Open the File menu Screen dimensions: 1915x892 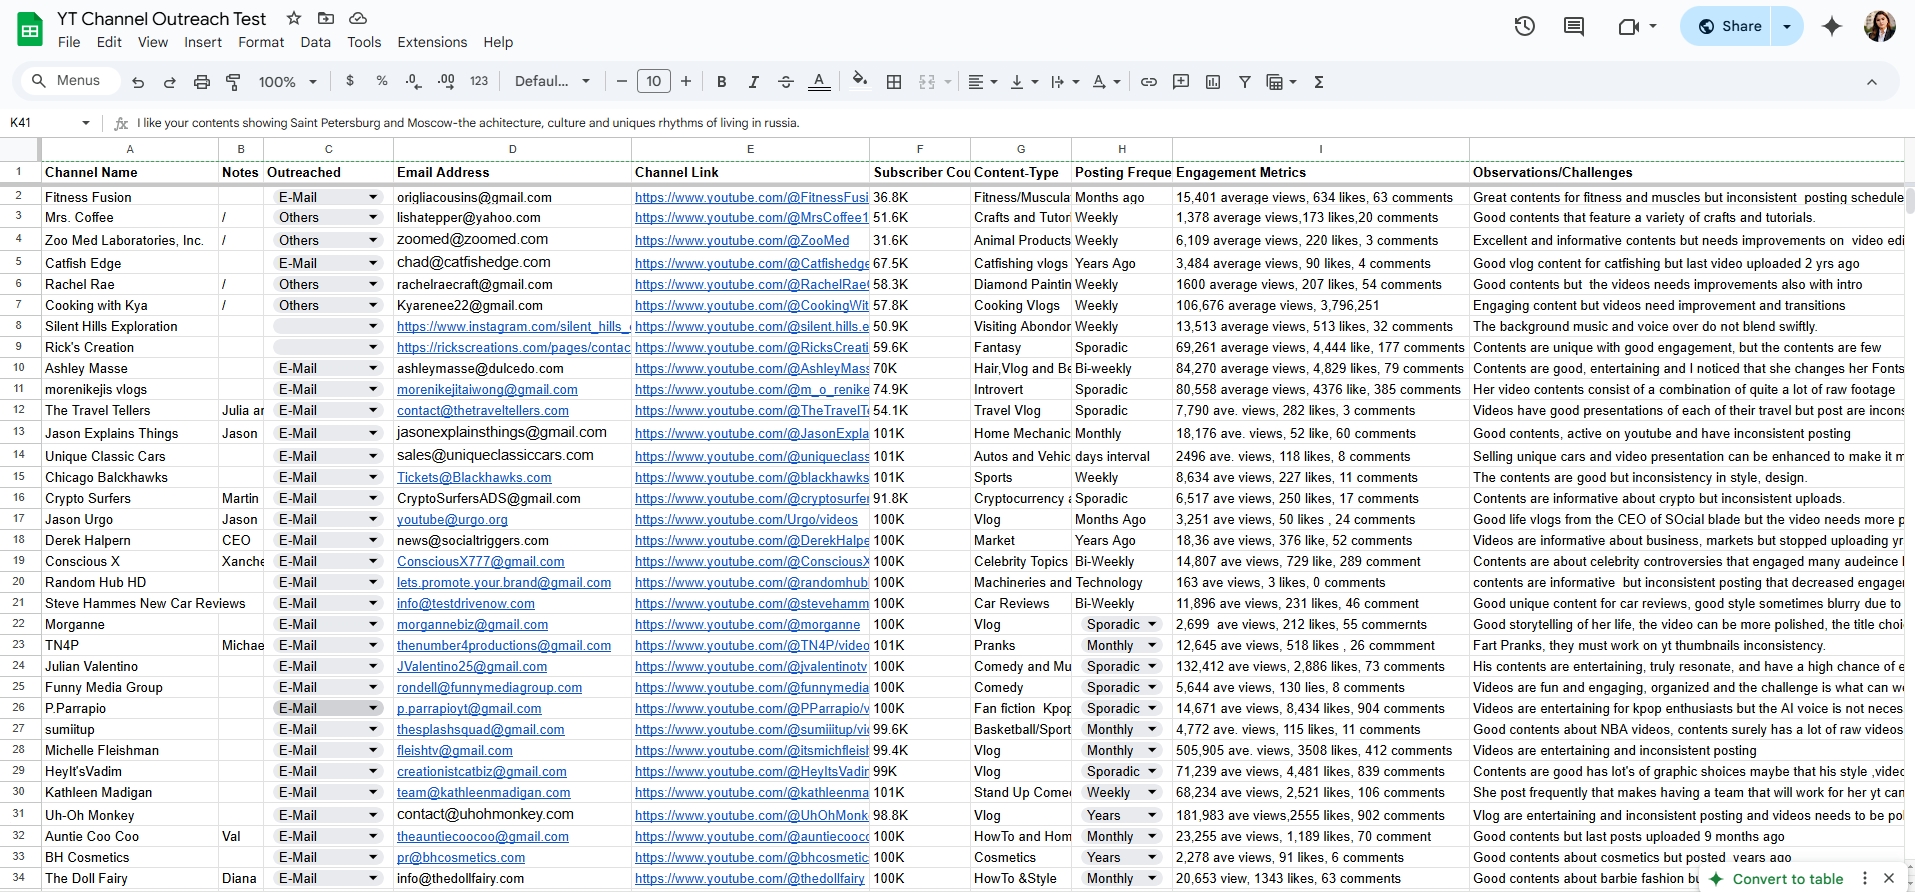coord(69,42)
